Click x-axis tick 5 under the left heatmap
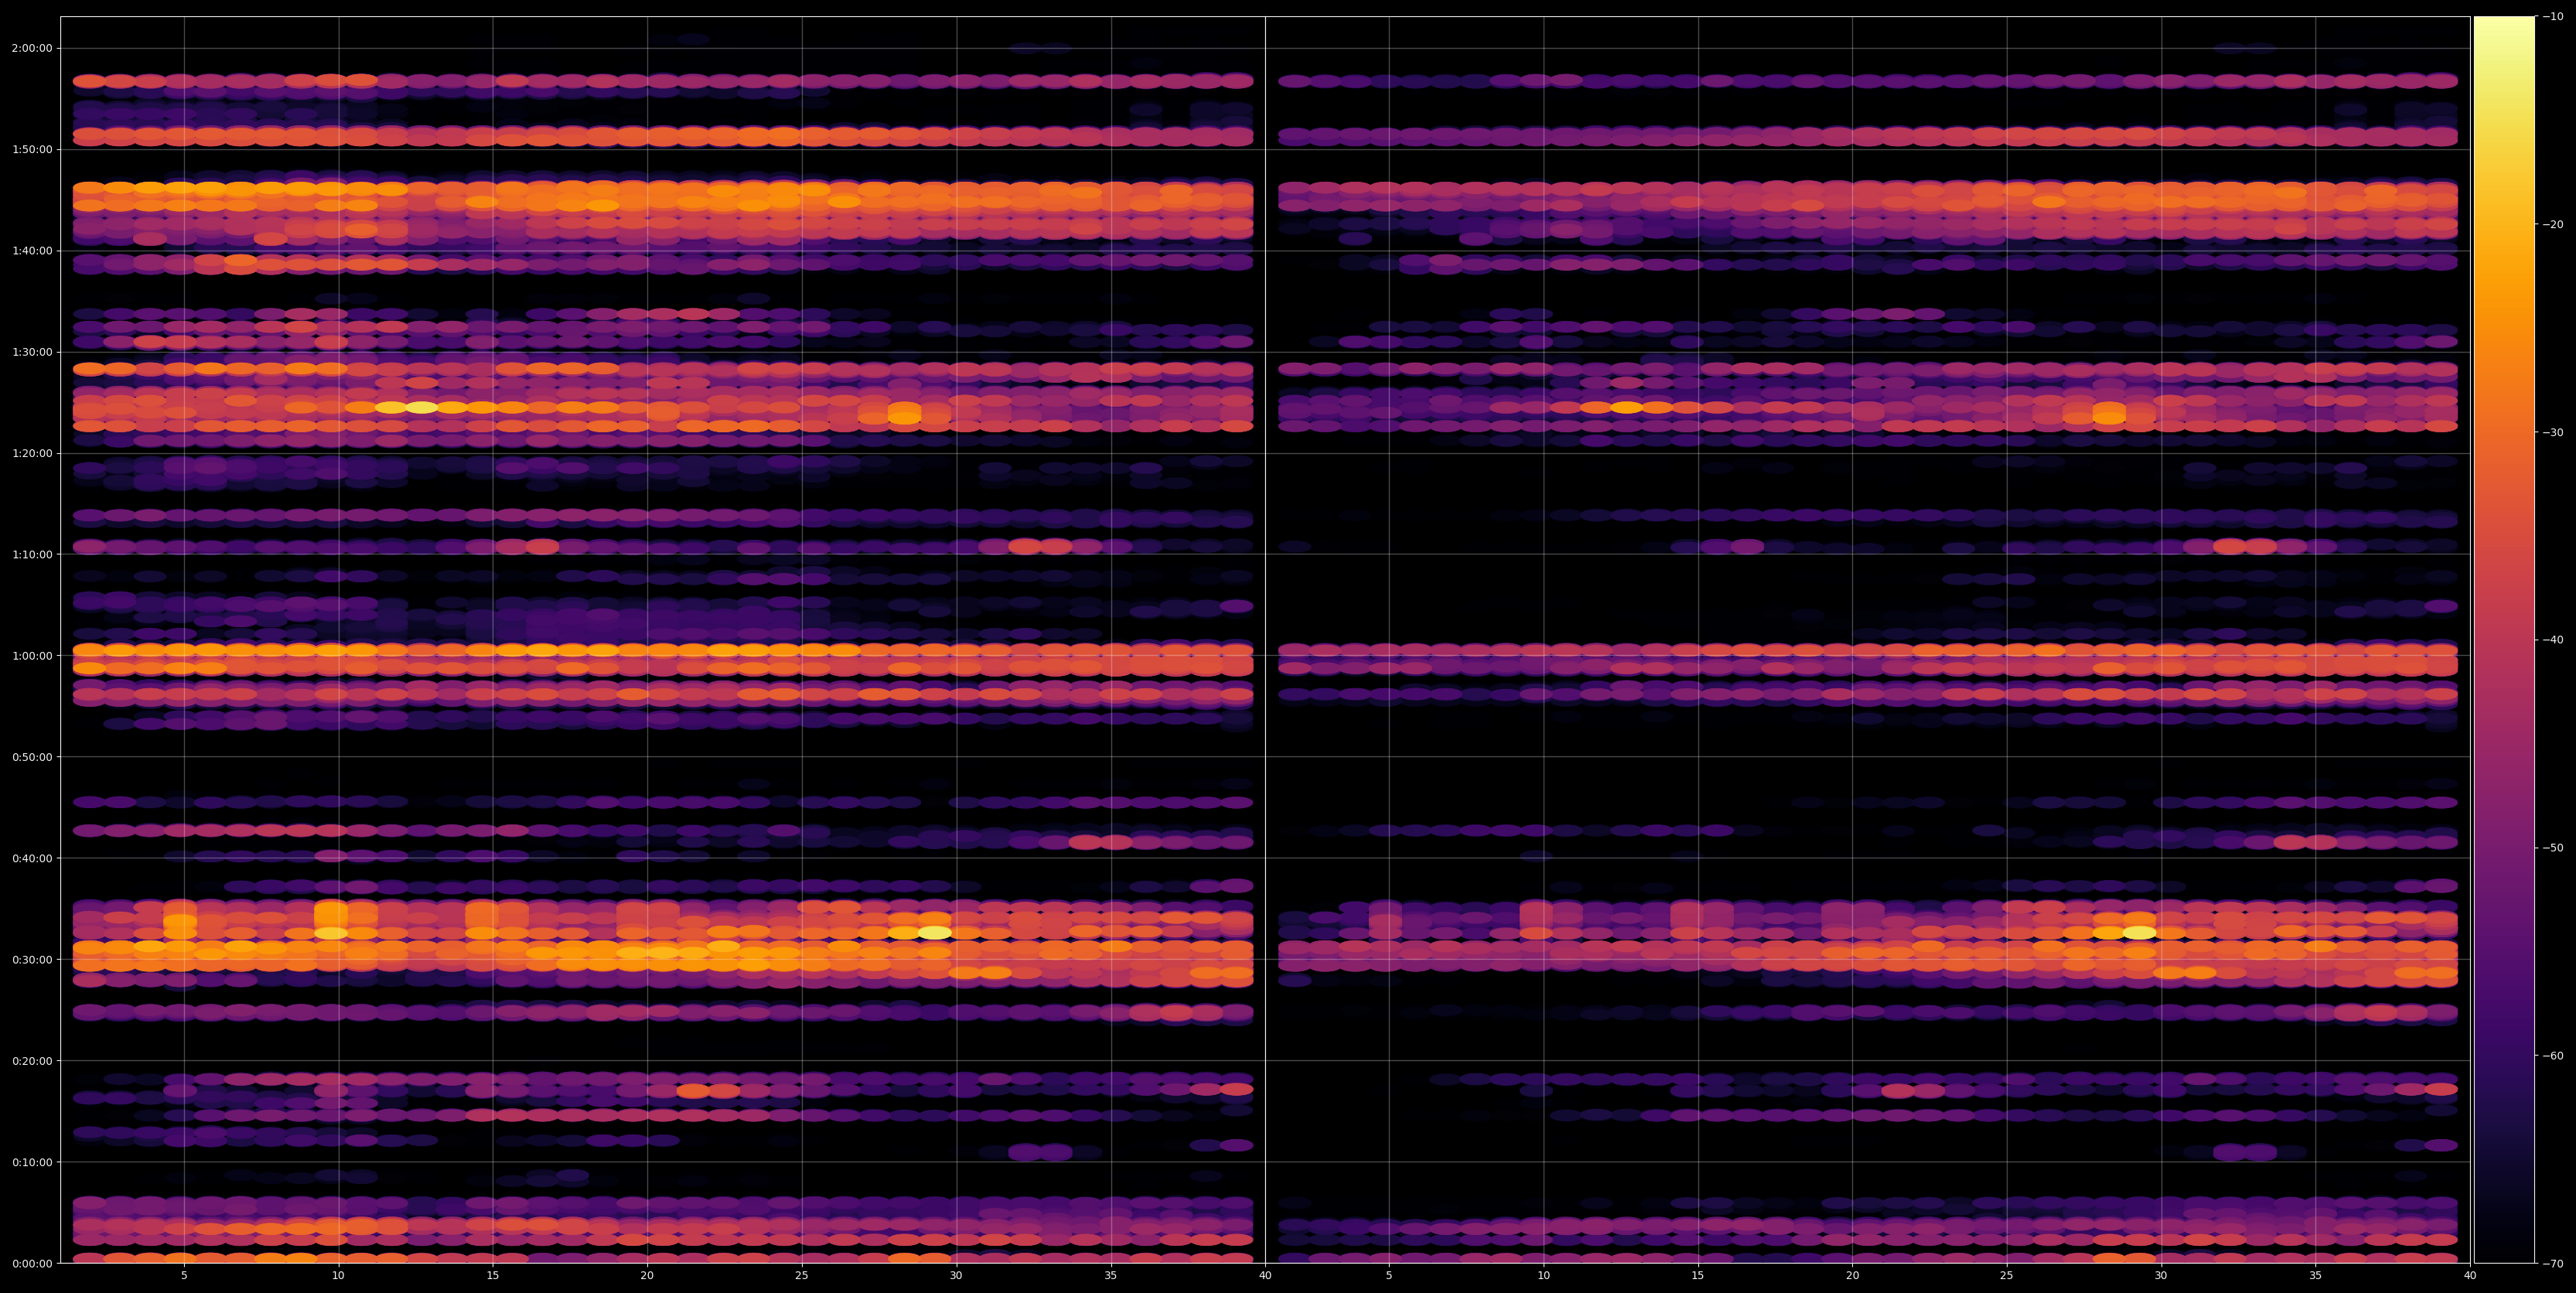2576x1293 pixels. (184, 1276)
